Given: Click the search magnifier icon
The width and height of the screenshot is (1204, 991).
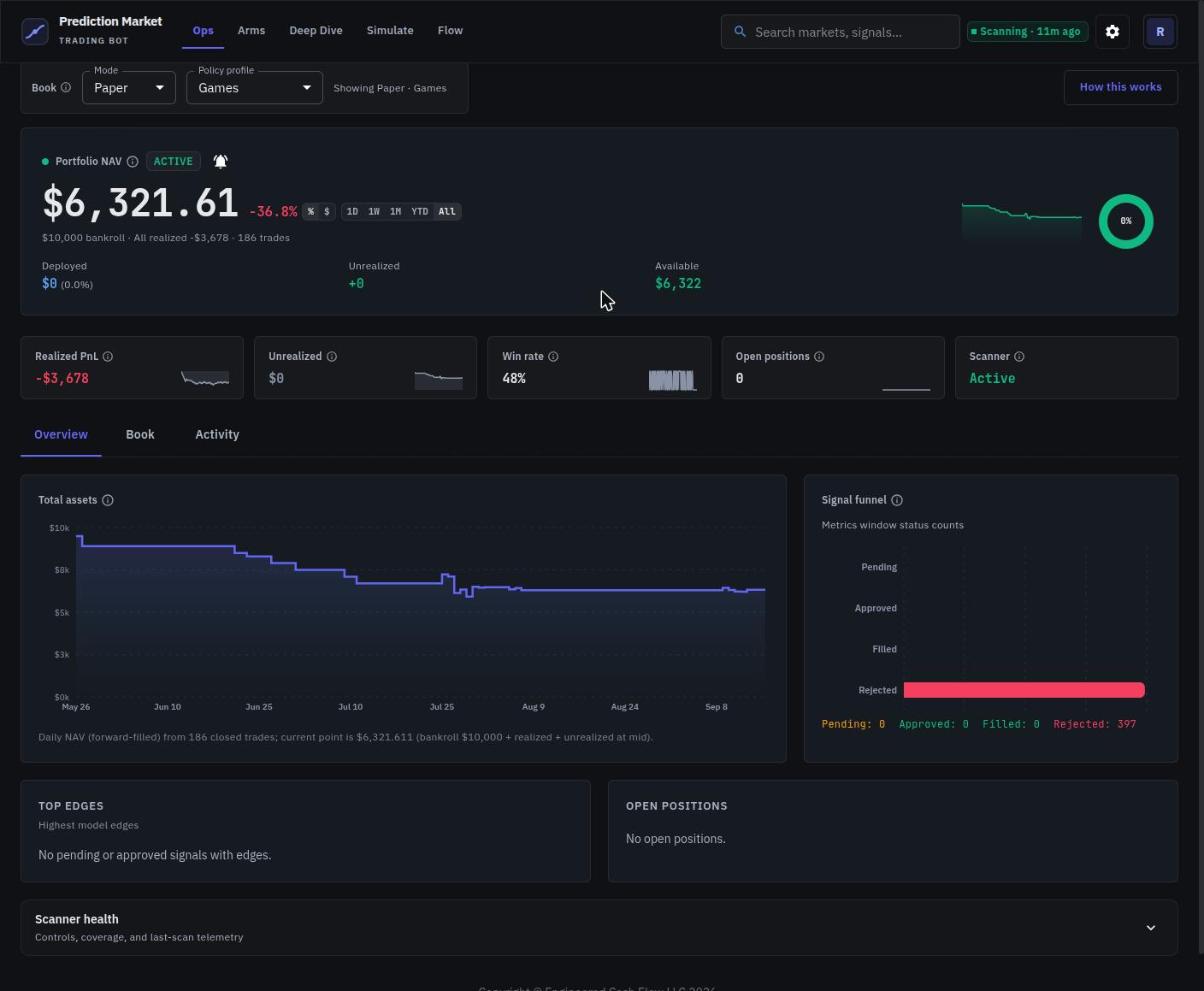Looking at the screenshot, I should 740,32.
